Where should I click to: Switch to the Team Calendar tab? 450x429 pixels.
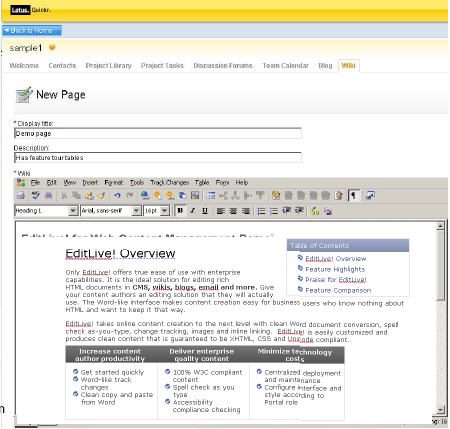pos(286,65)
